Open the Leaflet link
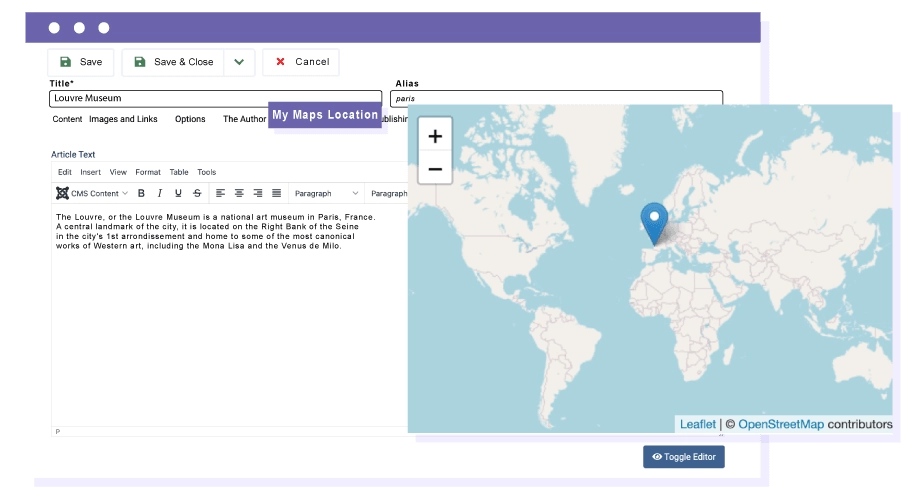 click(698, 424)
